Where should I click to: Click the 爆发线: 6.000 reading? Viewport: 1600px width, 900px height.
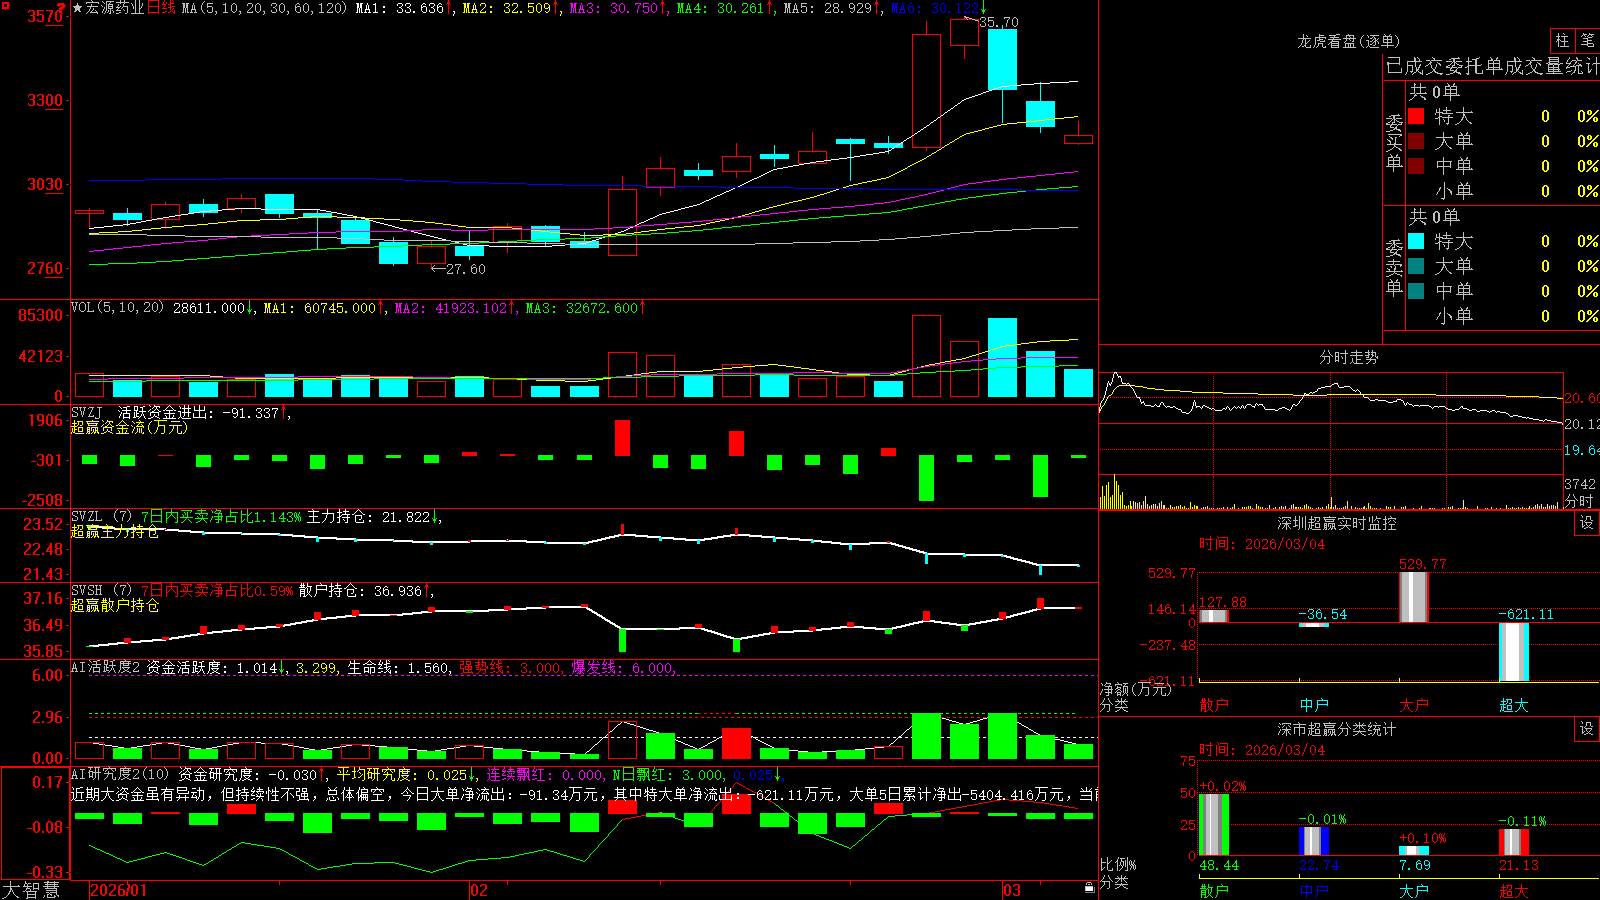[x=623, y=668]
